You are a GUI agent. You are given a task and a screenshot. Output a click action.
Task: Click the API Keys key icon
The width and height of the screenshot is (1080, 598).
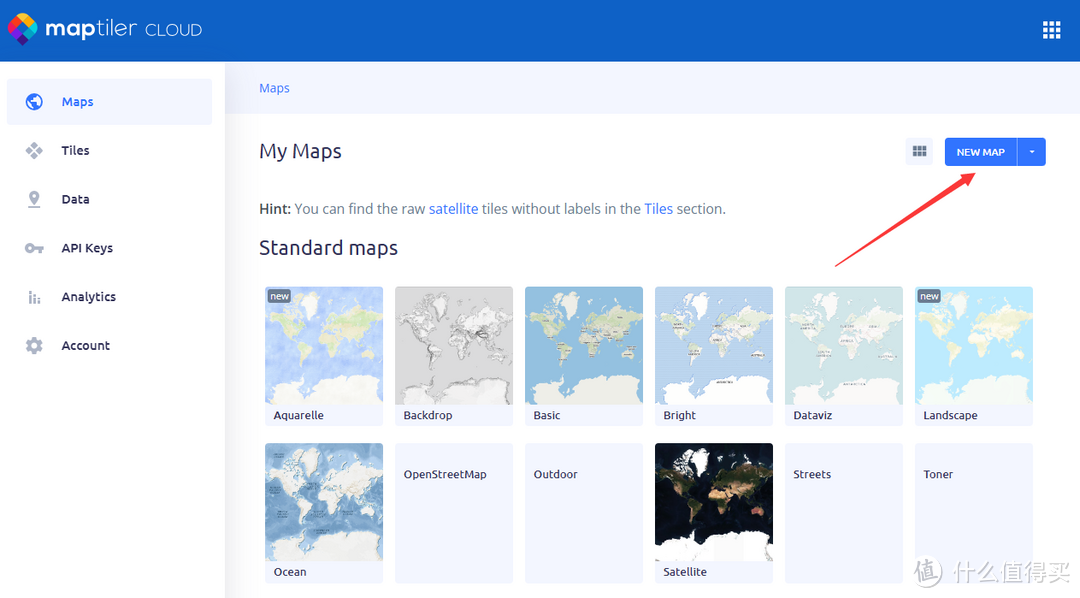pos(34,248)
